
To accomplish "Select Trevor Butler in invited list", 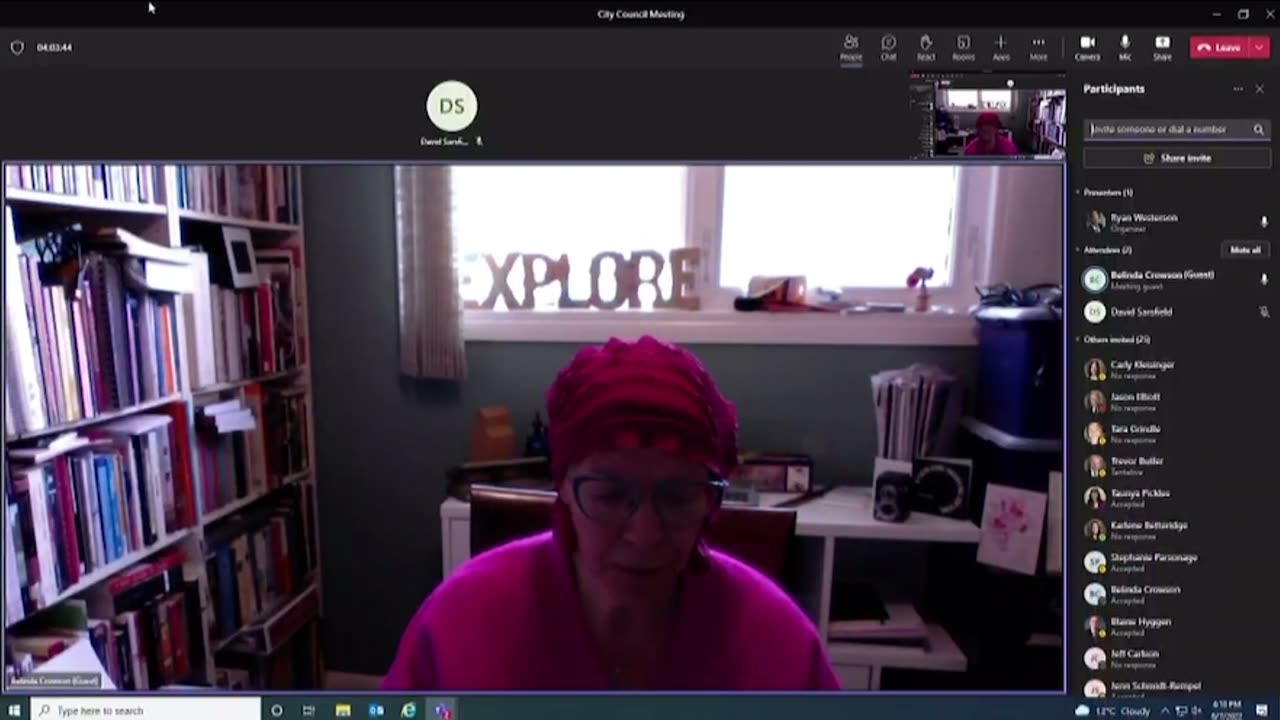I will point(1176,465).
